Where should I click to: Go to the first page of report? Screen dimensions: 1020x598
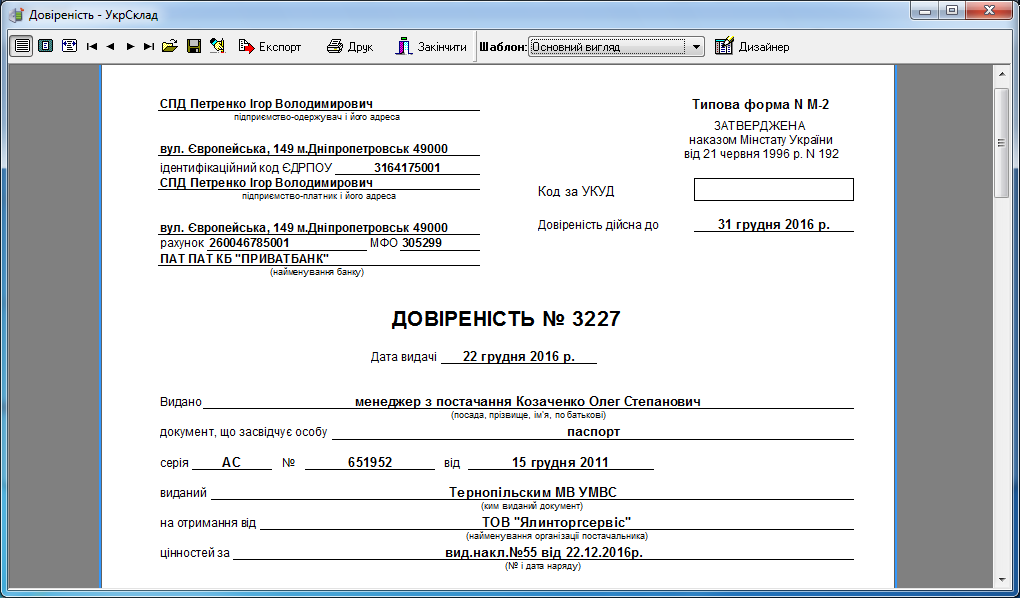[x=92, y=46]
